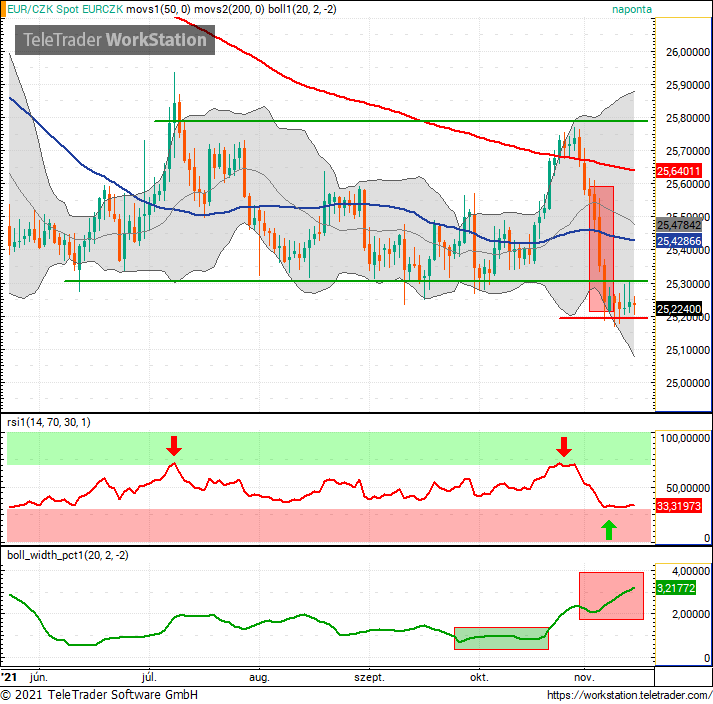This screenshot has width=713, height=704.
Task: Click the nov. month label on time axis
Action: [584, 678]
